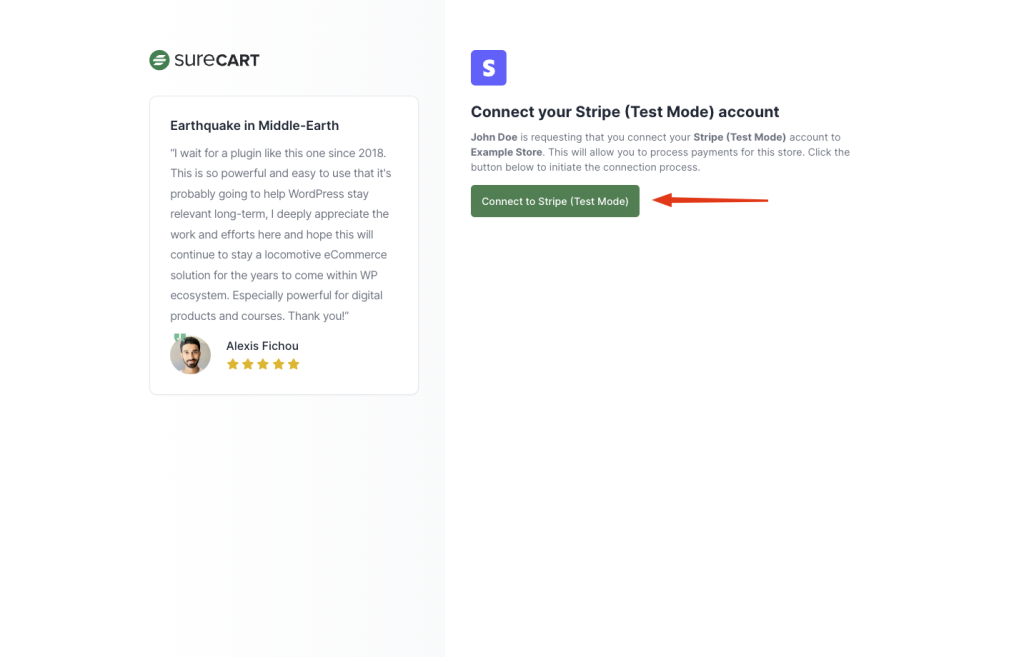Click bold Stripe (Test Mode) in the description
Screen dimensions: 1024x657
[x=739, y=137]
